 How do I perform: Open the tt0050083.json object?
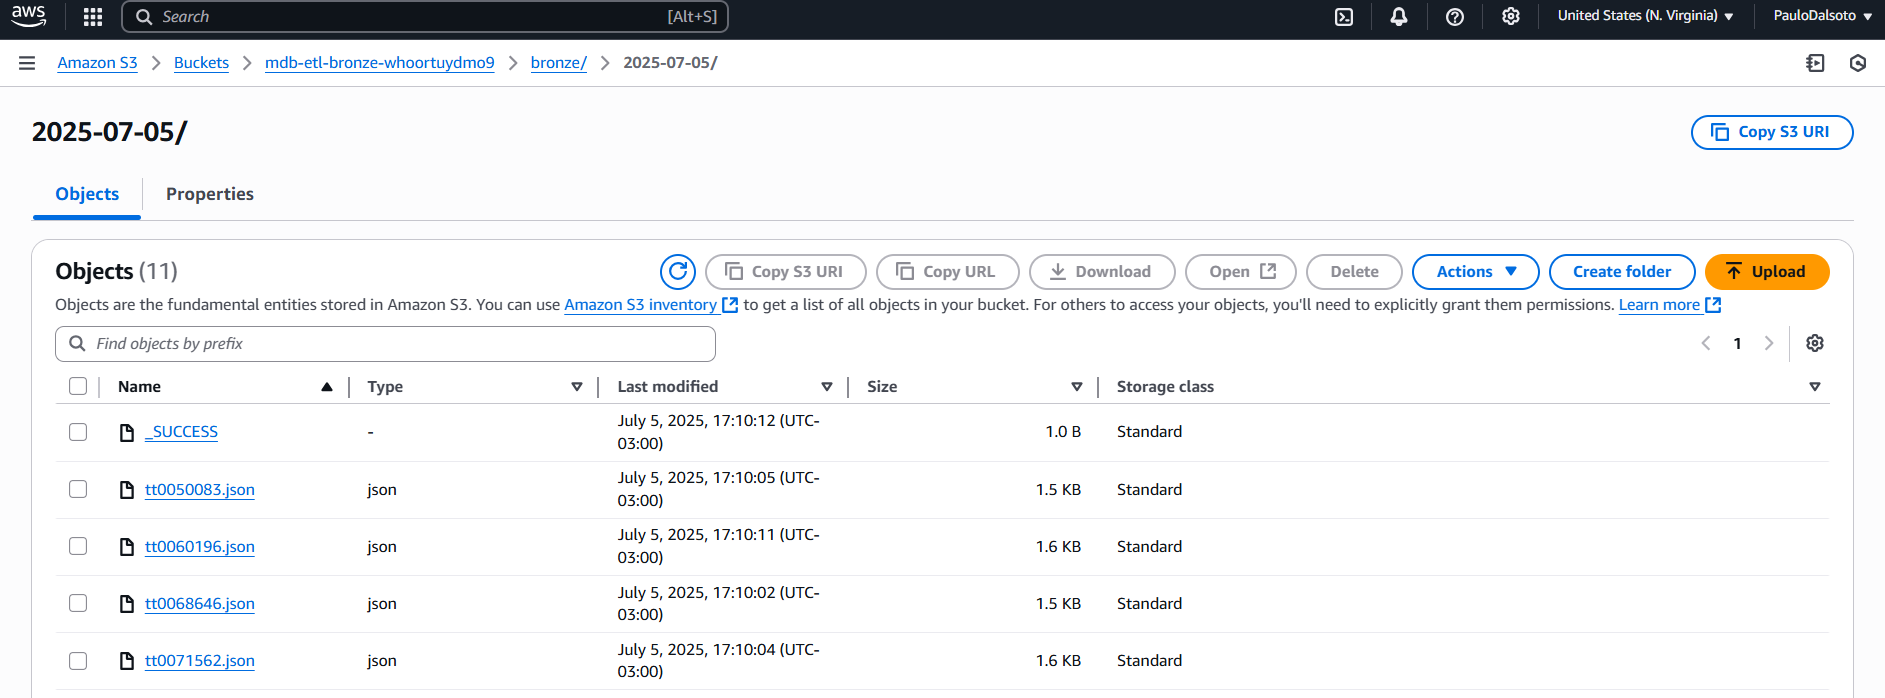point(200,489)
